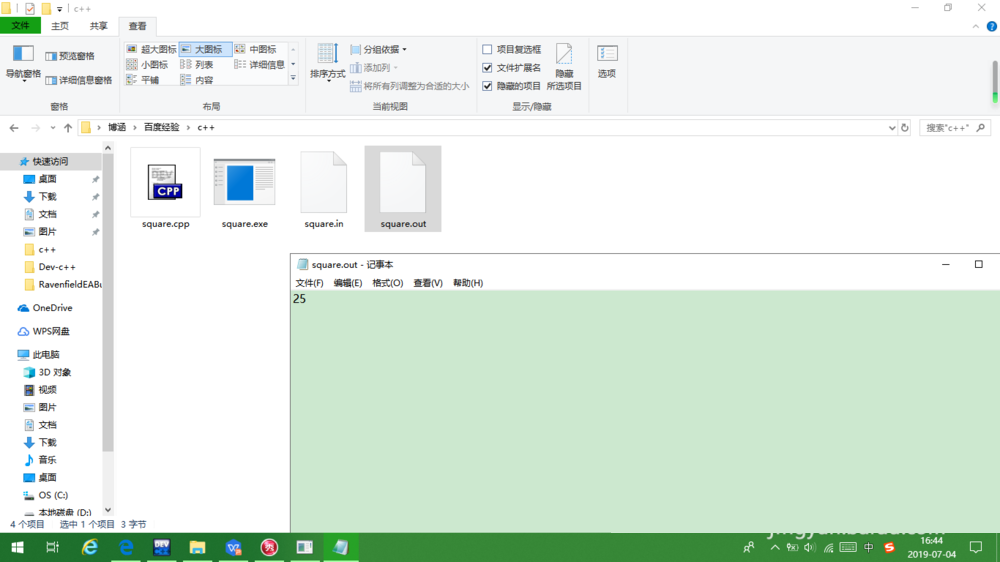Screen dimensions: 1000x562
Task: Switch to the 主页 (Home) ribbon tab
Action: (59, 26)
